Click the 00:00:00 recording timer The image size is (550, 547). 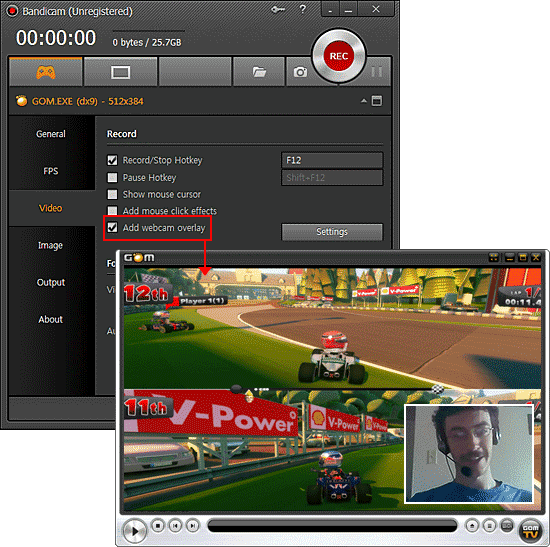[56, 38]
